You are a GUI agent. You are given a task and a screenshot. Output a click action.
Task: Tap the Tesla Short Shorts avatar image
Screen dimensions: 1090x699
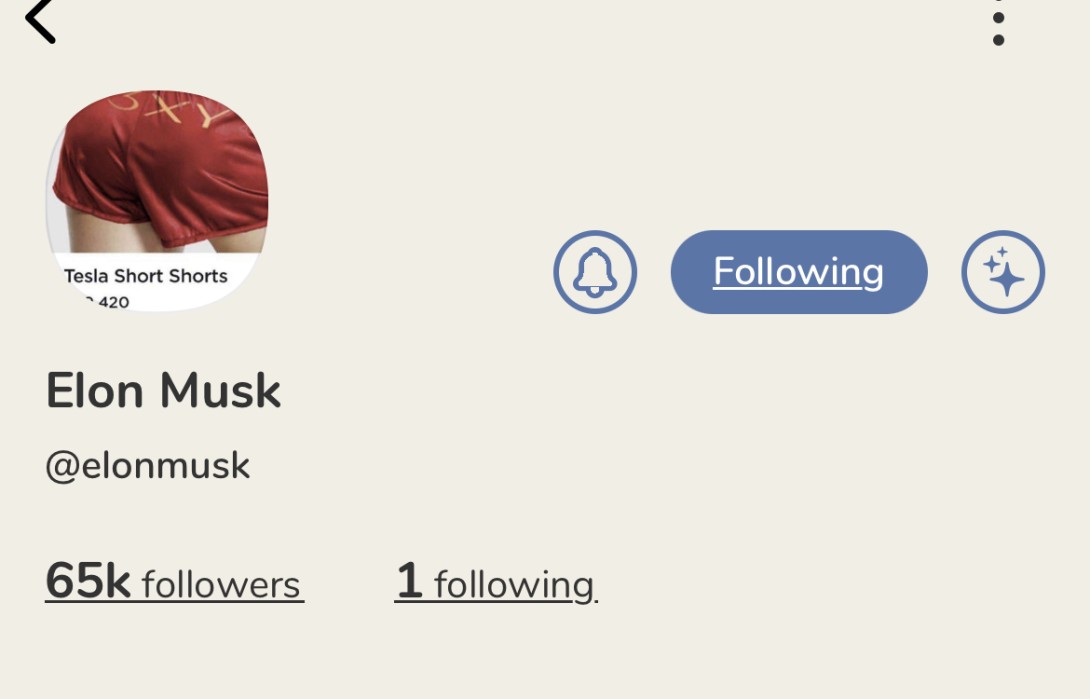click(156, 197)
